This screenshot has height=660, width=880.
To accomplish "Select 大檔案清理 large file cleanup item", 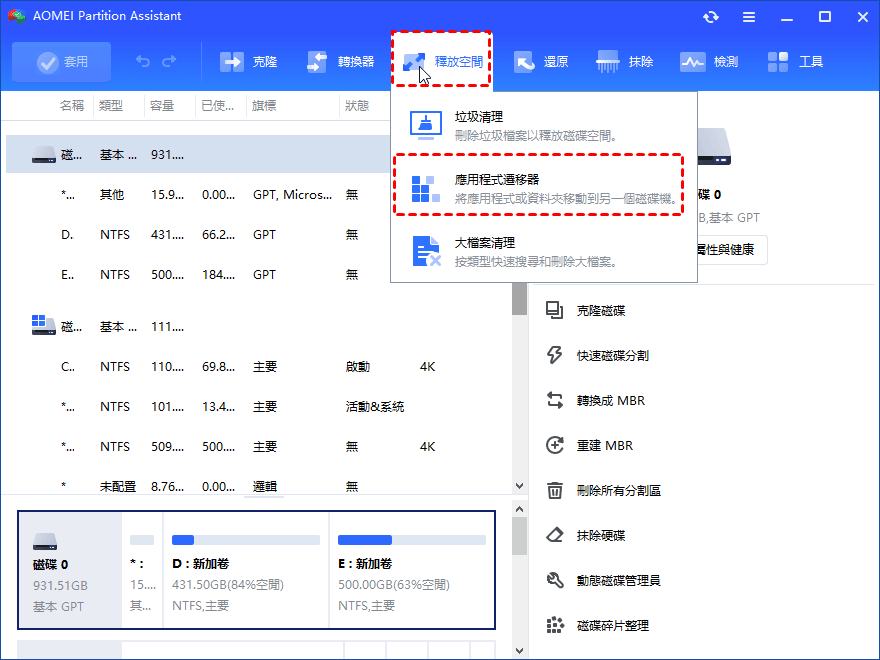I will click(x=544, y=251).
